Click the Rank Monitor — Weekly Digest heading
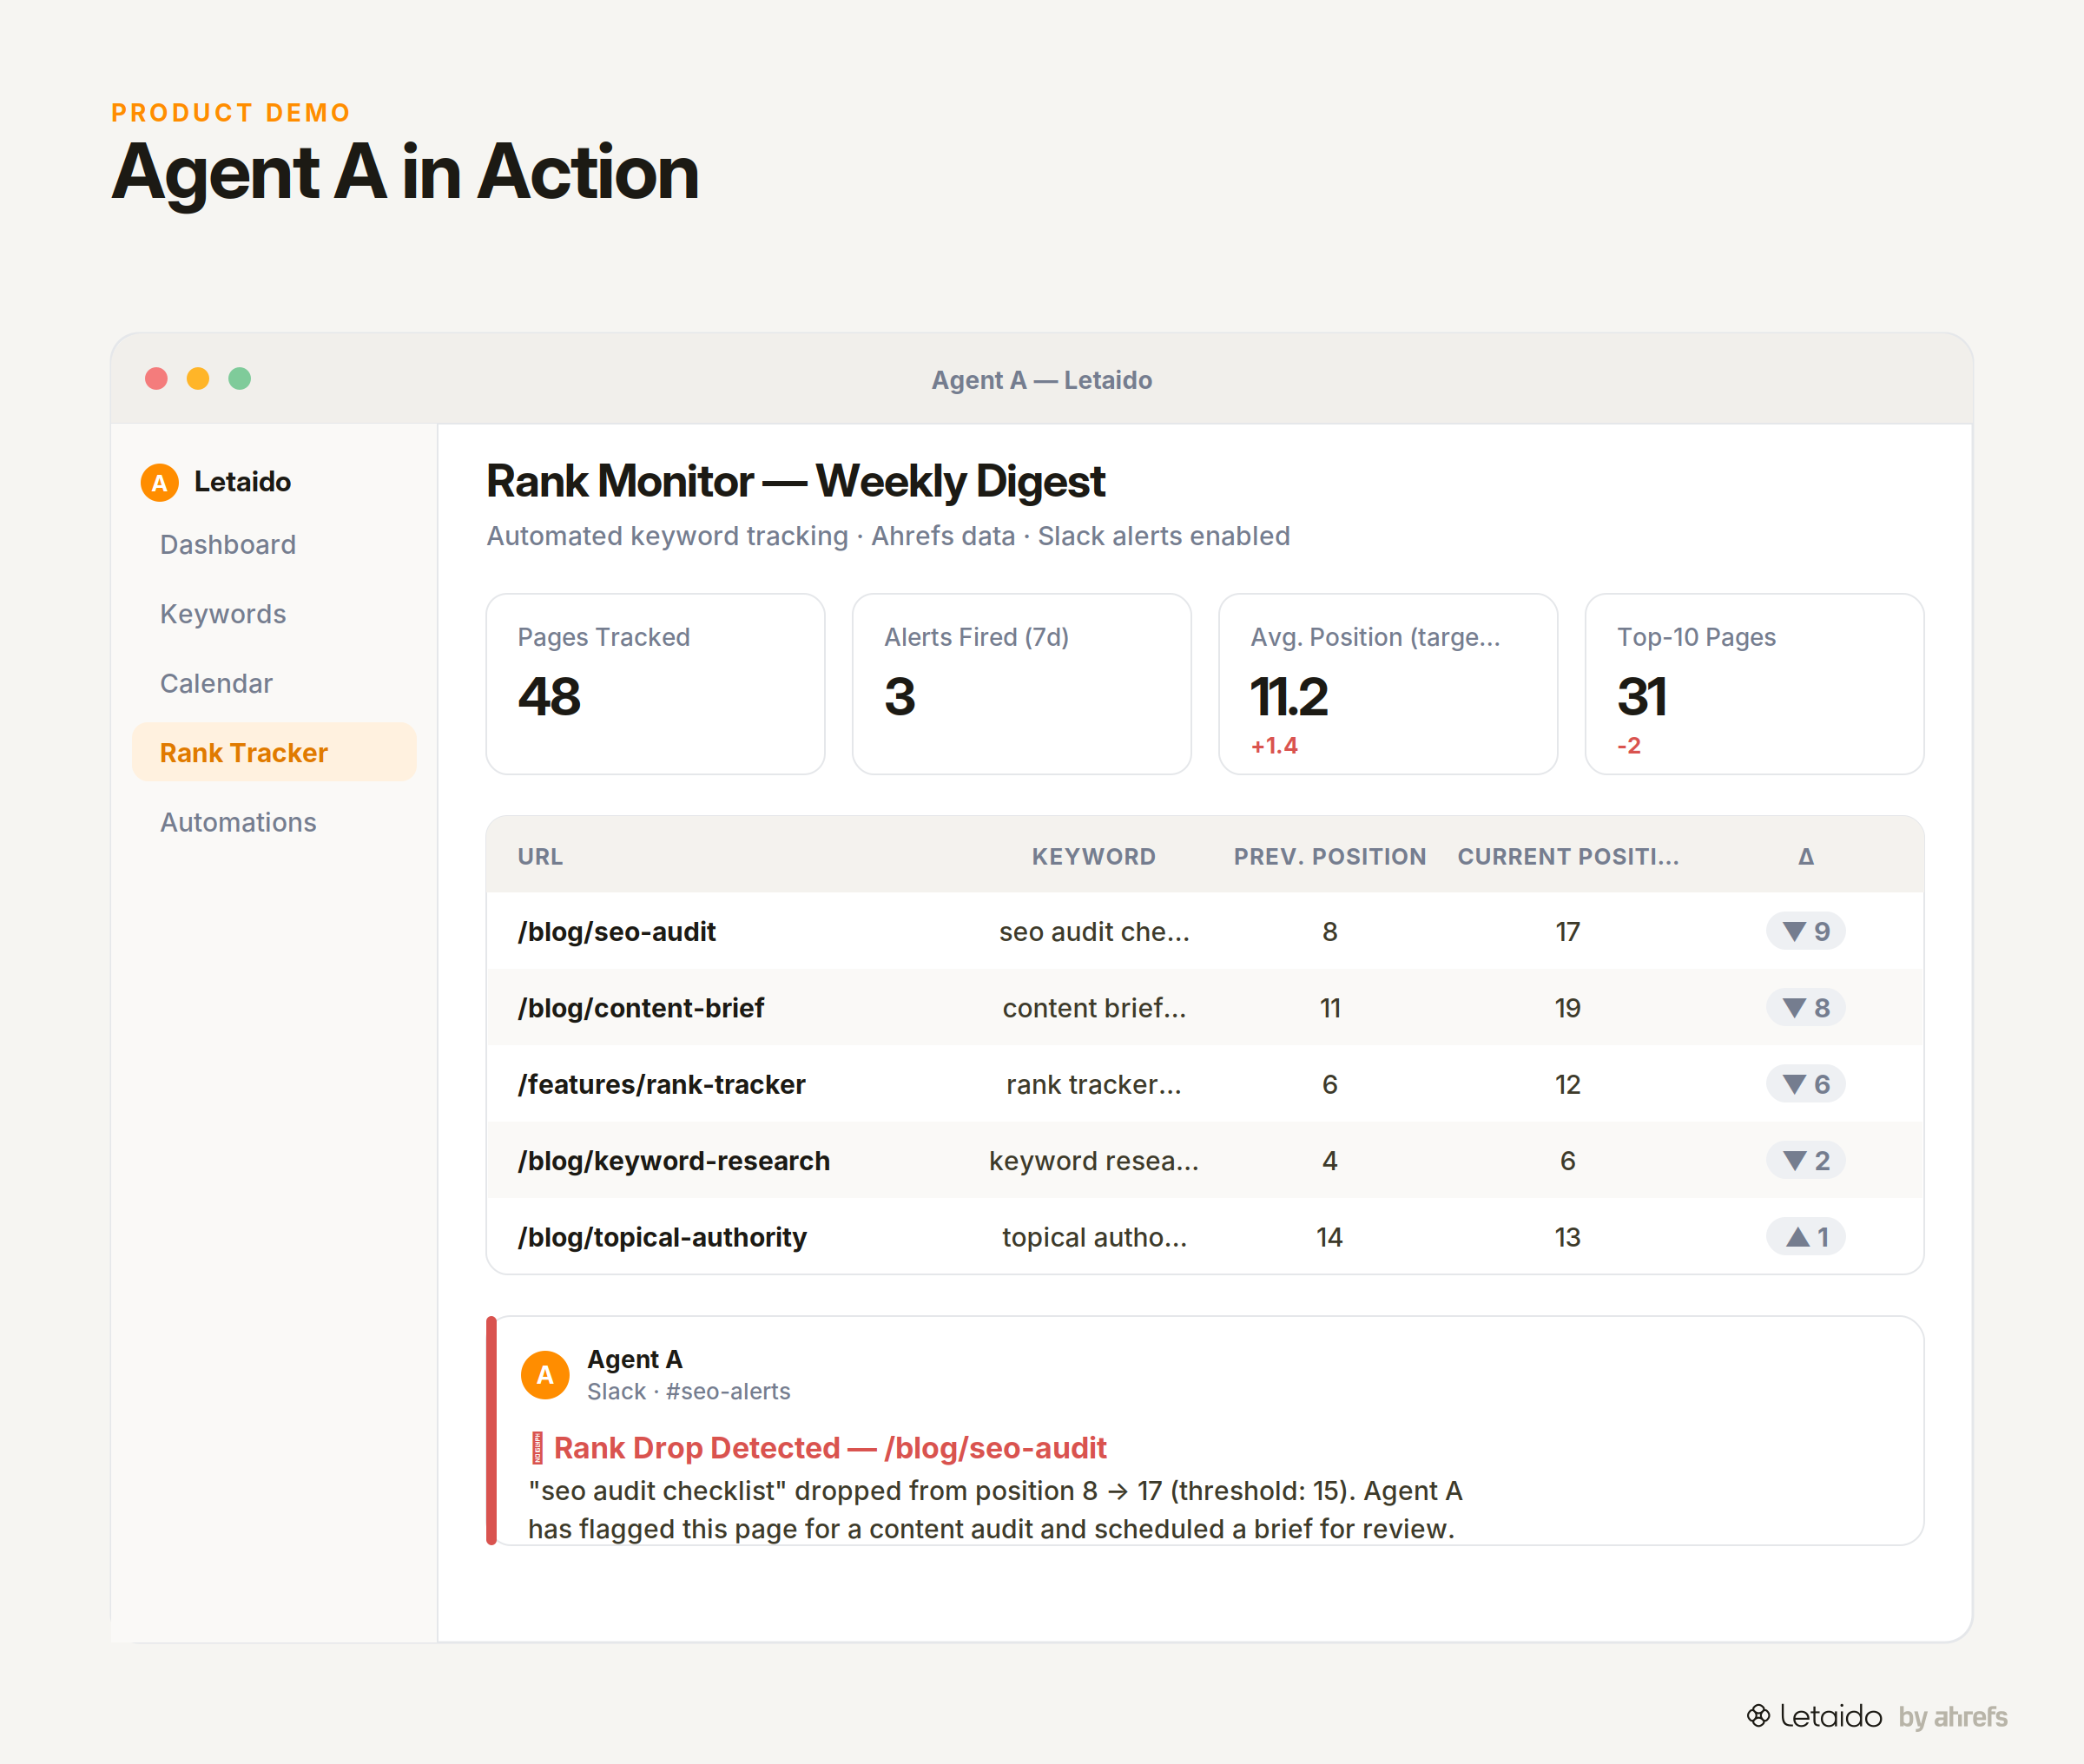Screen dimensions: 2084x1764 click(795, 481)
